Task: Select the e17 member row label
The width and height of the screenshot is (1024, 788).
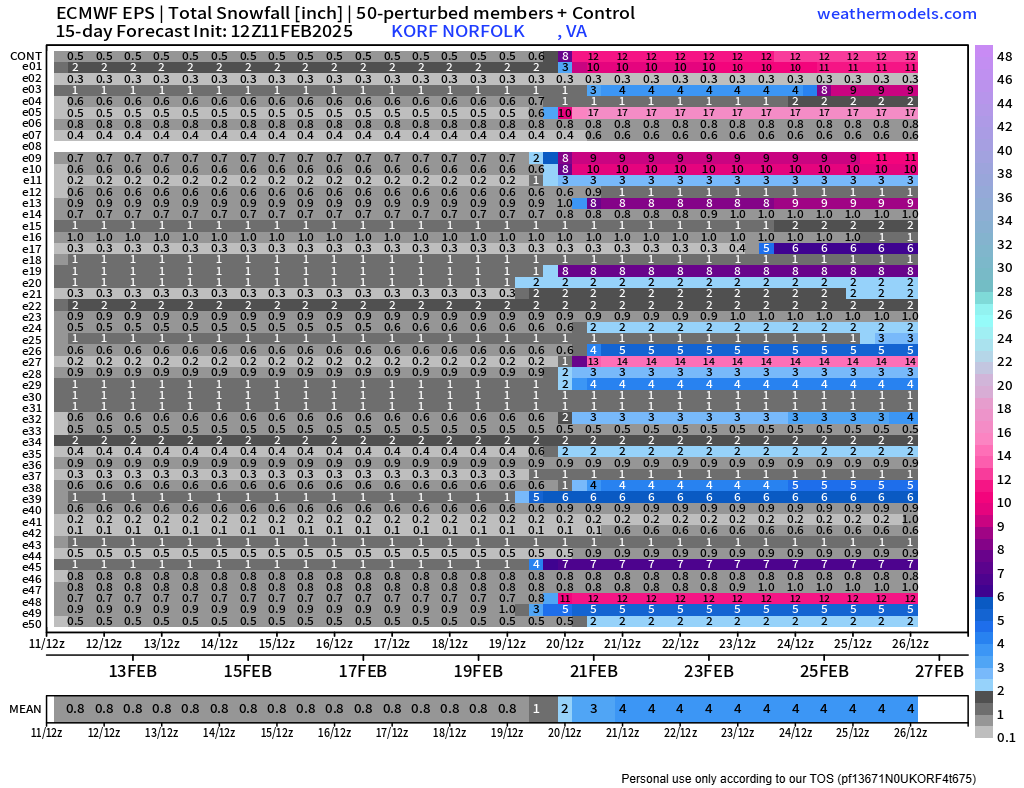Action: tap(31, 249)
